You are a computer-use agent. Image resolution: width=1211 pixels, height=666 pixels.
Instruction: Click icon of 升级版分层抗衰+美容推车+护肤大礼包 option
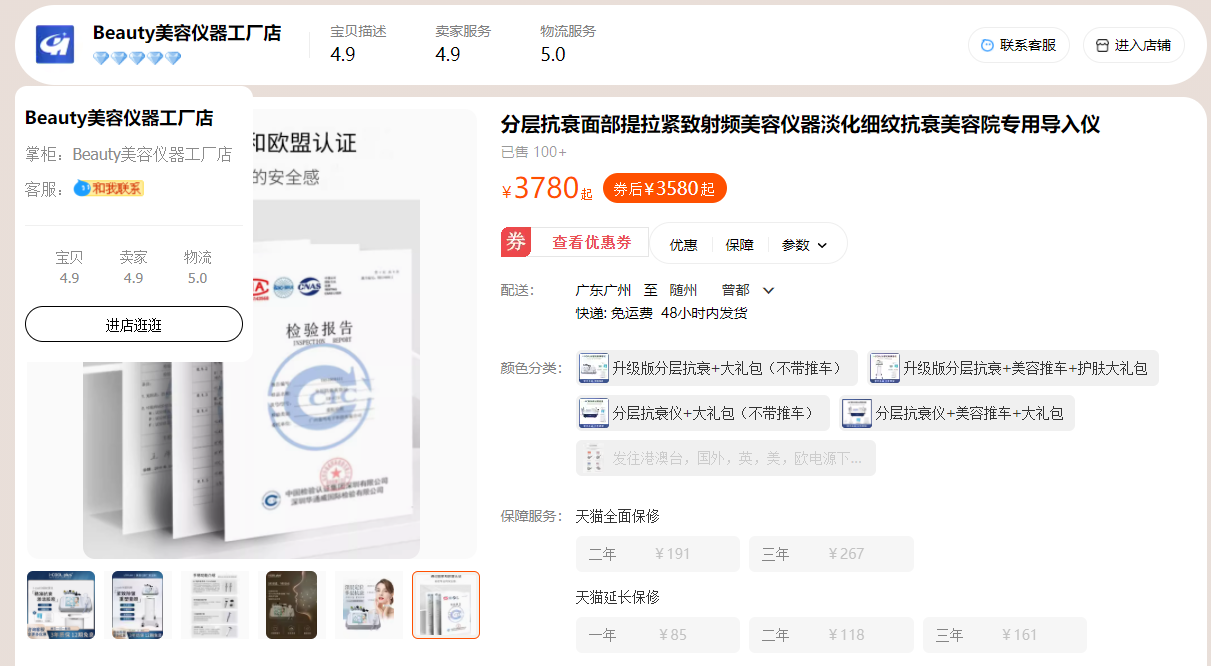pos(885,368)
